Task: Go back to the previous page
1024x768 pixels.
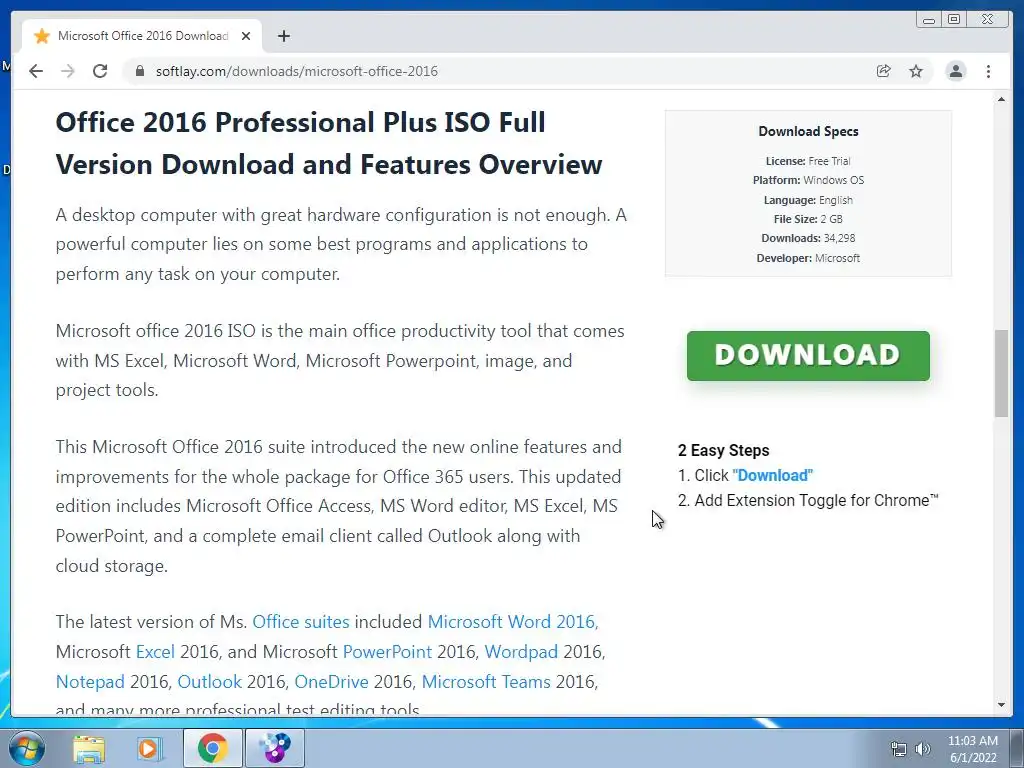Action: tap(36, 71)
